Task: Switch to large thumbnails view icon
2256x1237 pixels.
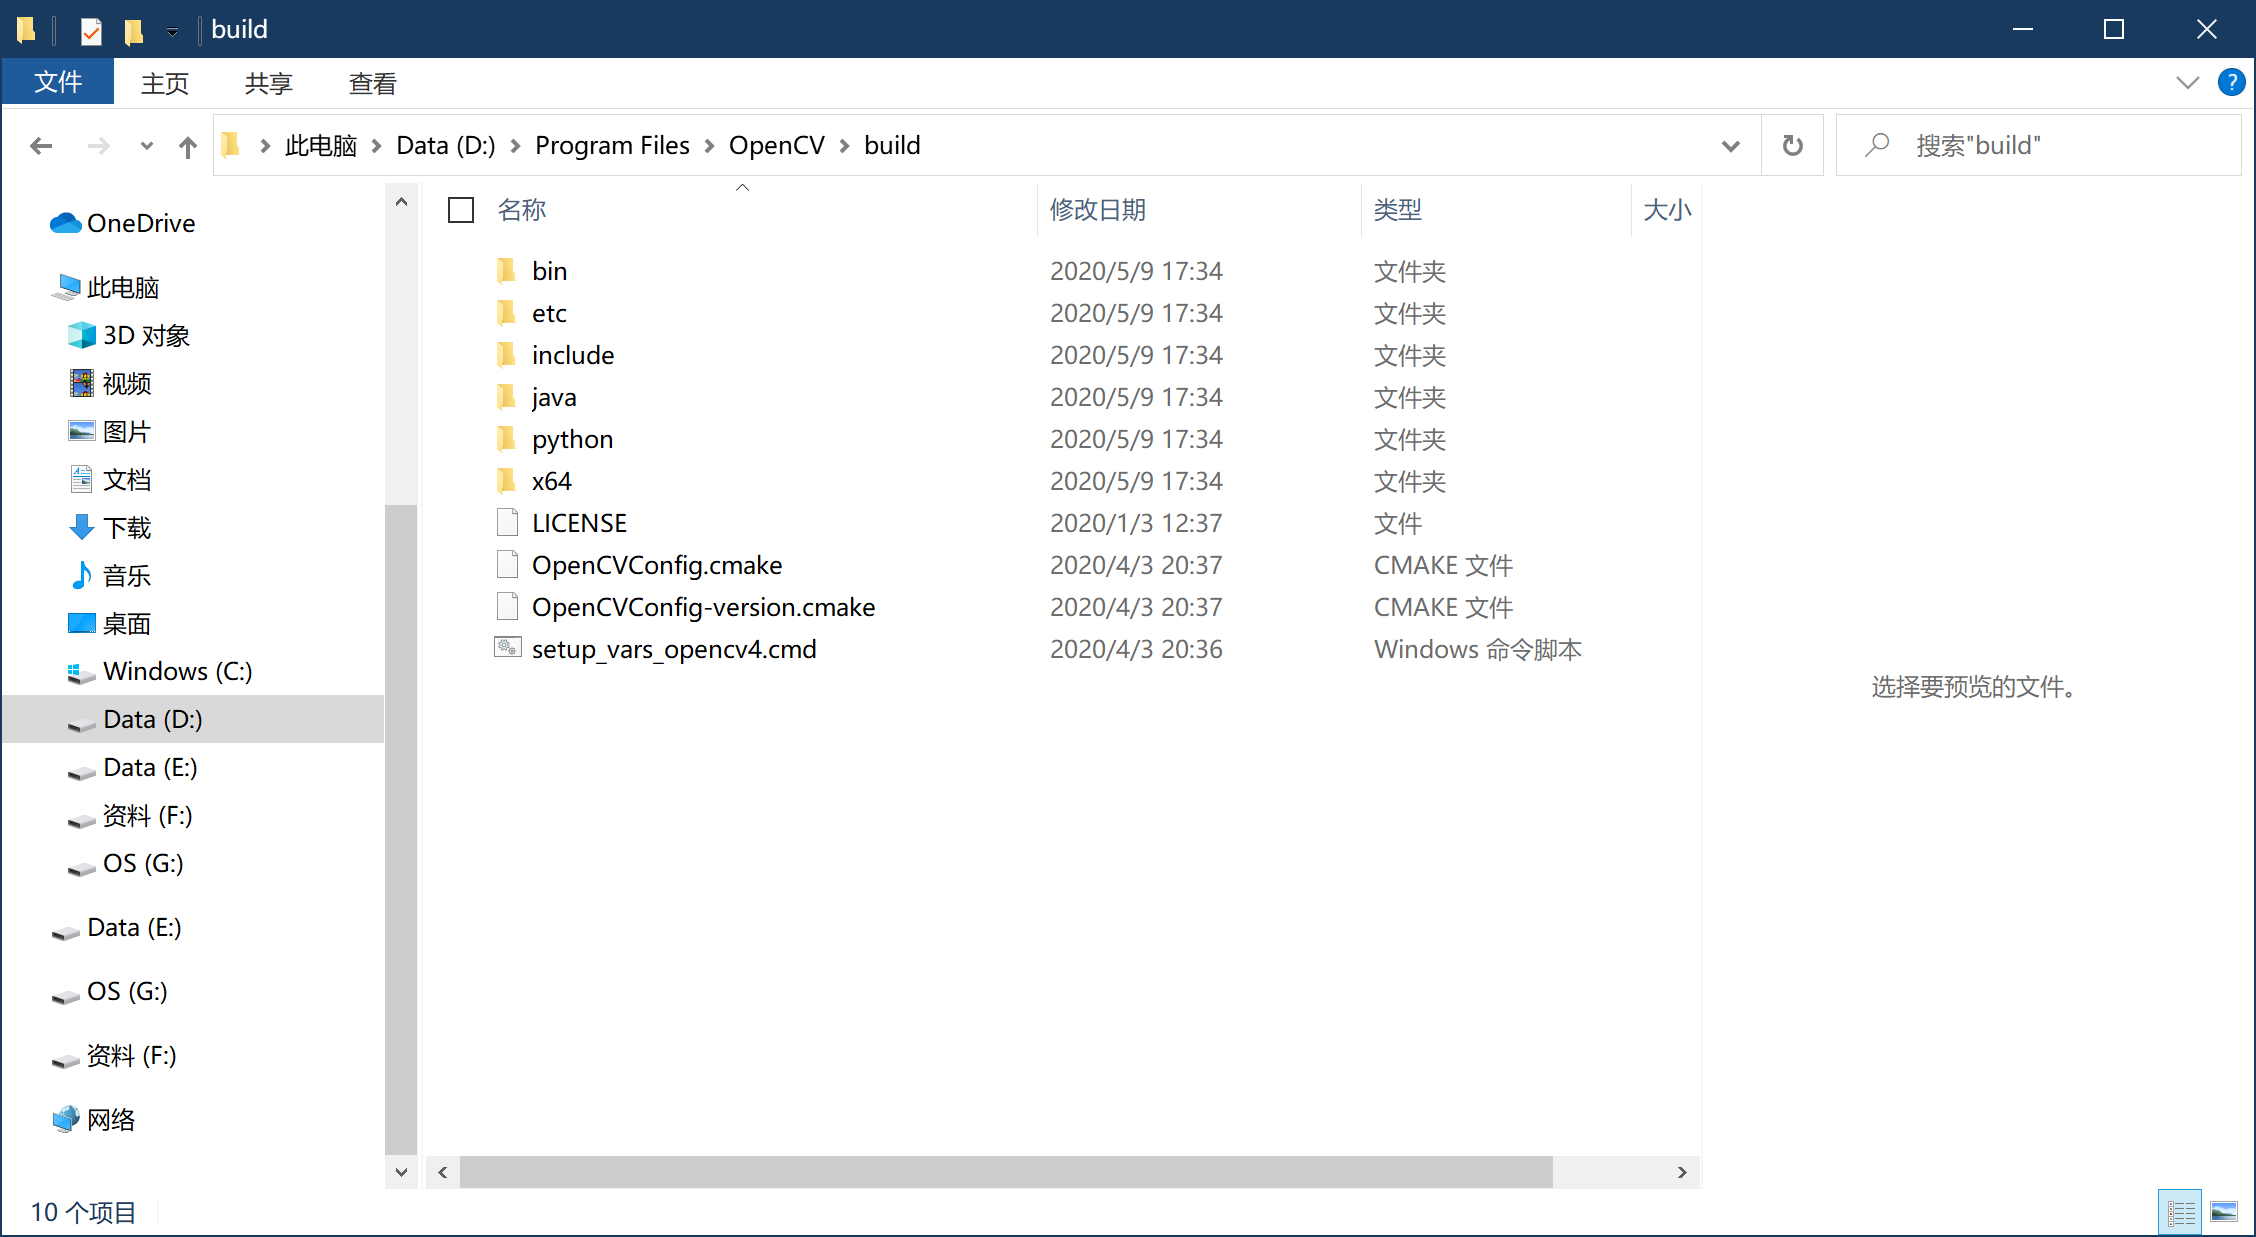Action: [2224, 1213]
